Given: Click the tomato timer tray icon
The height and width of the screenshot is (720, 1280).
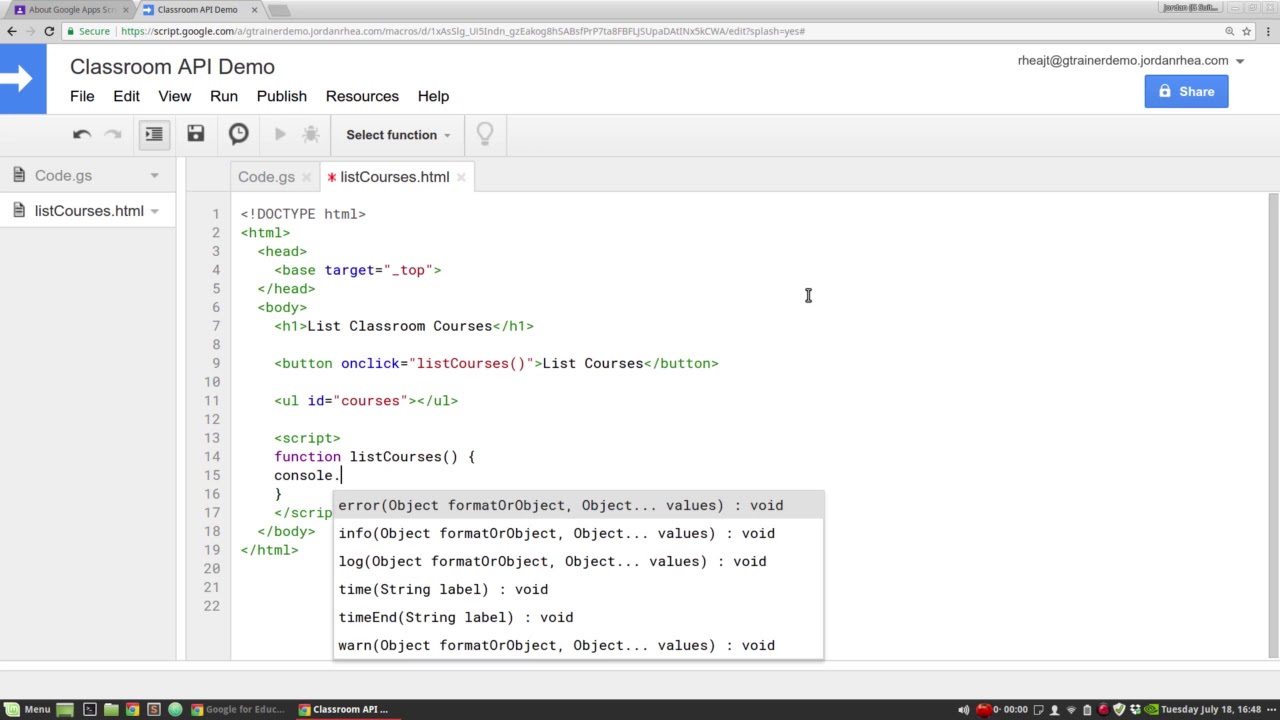Looking at the screenshot, I should [984, 710].
